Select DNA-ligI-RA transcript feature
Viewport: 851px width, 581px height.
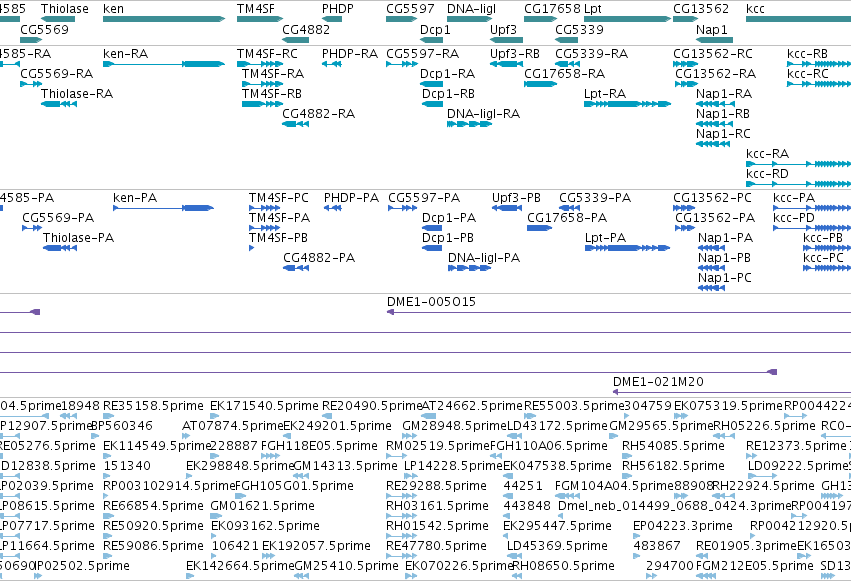pyautogui.click(x=469, y=124)
